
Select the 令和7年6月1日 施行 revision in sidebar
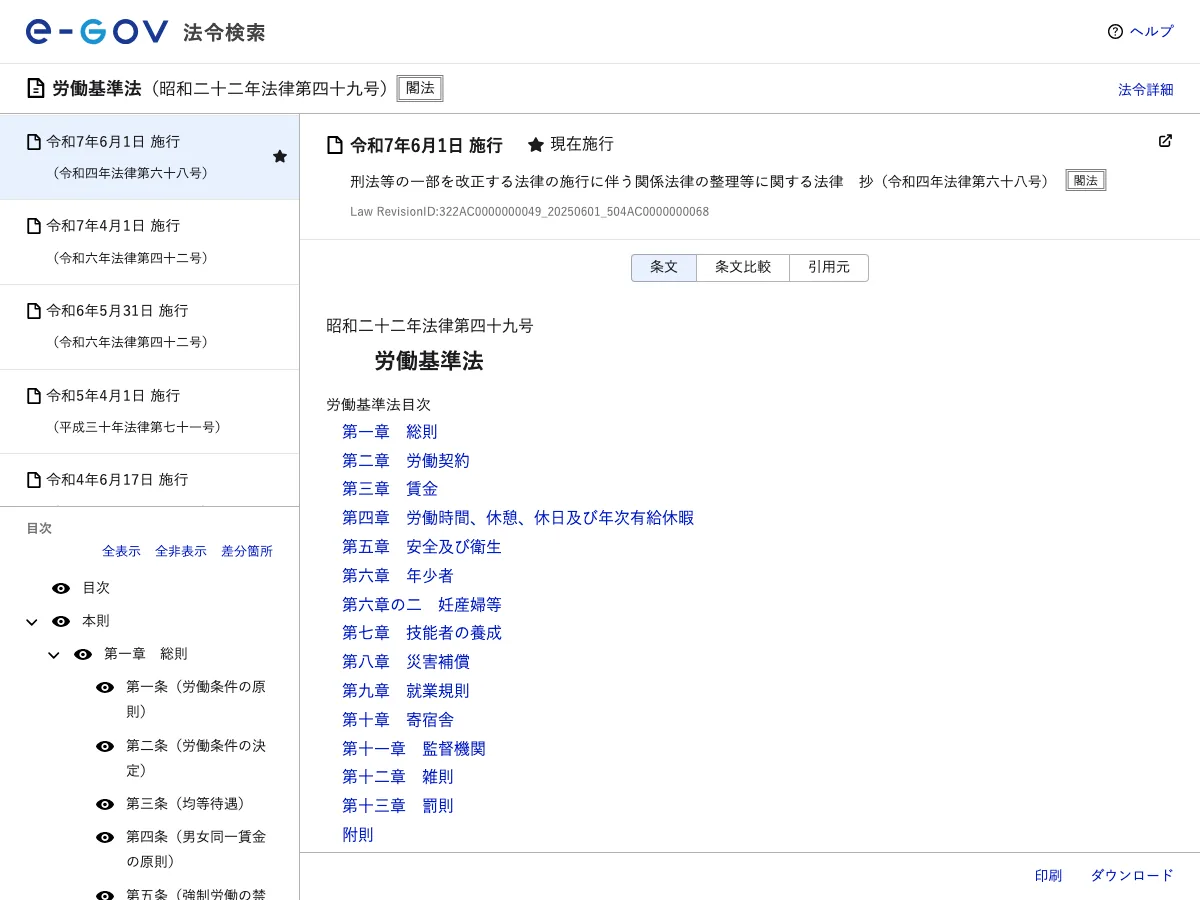(149, 157)
